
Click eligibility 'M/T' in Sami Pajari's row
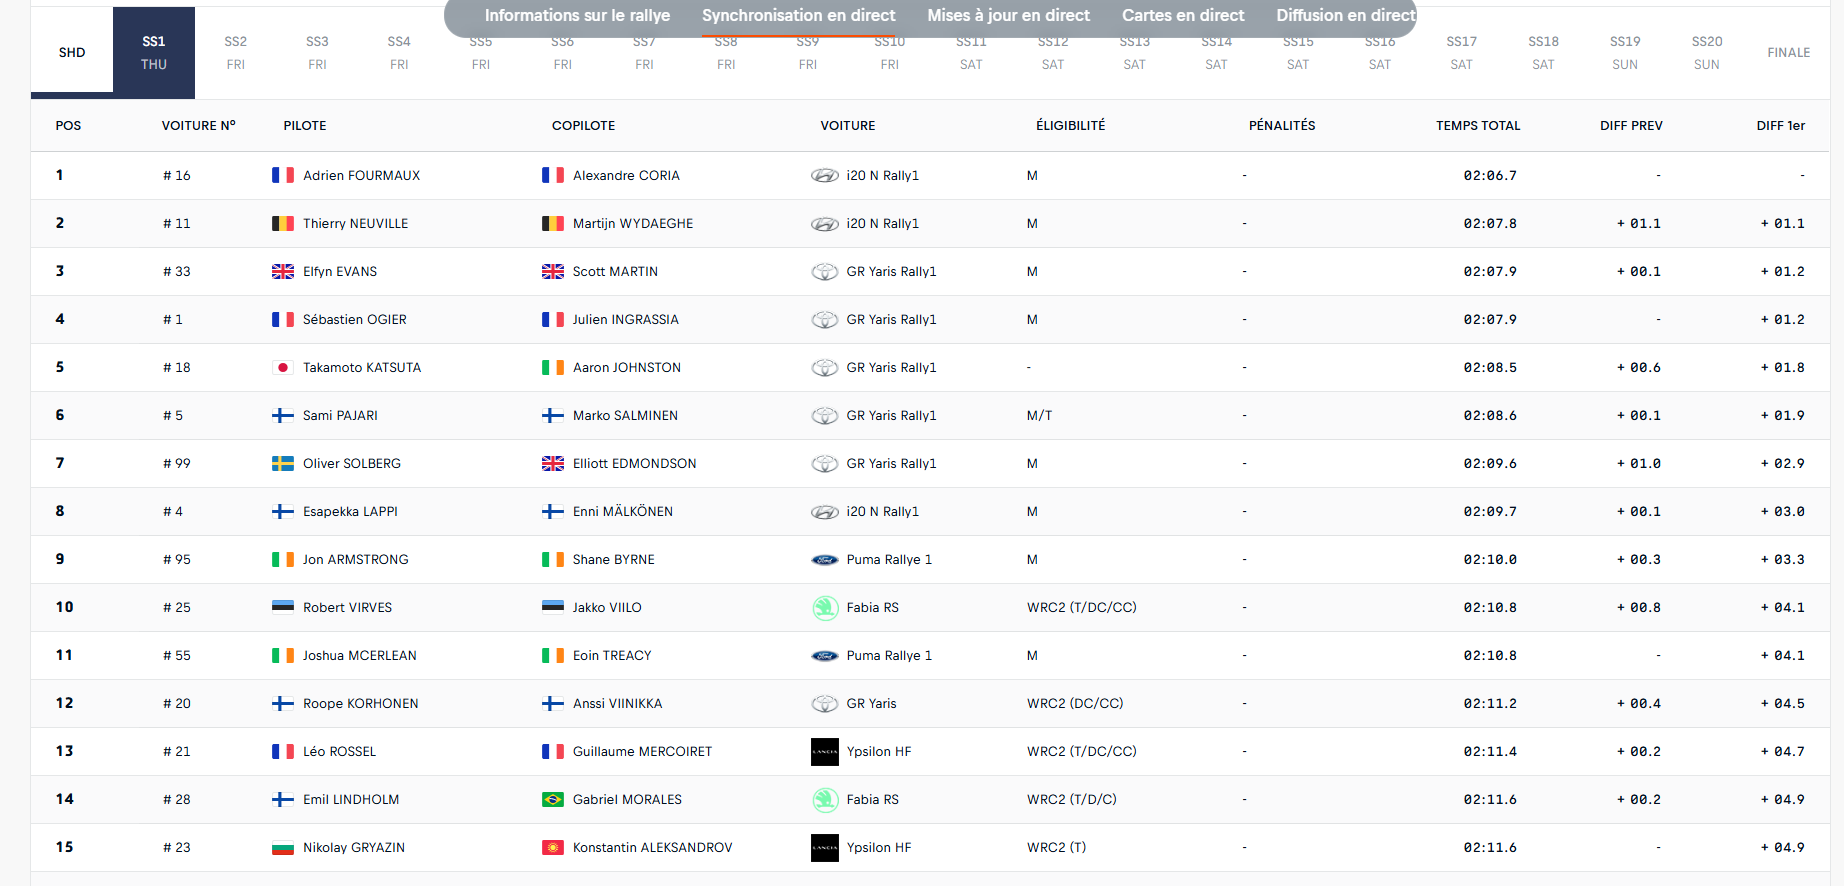point(1040,415)
